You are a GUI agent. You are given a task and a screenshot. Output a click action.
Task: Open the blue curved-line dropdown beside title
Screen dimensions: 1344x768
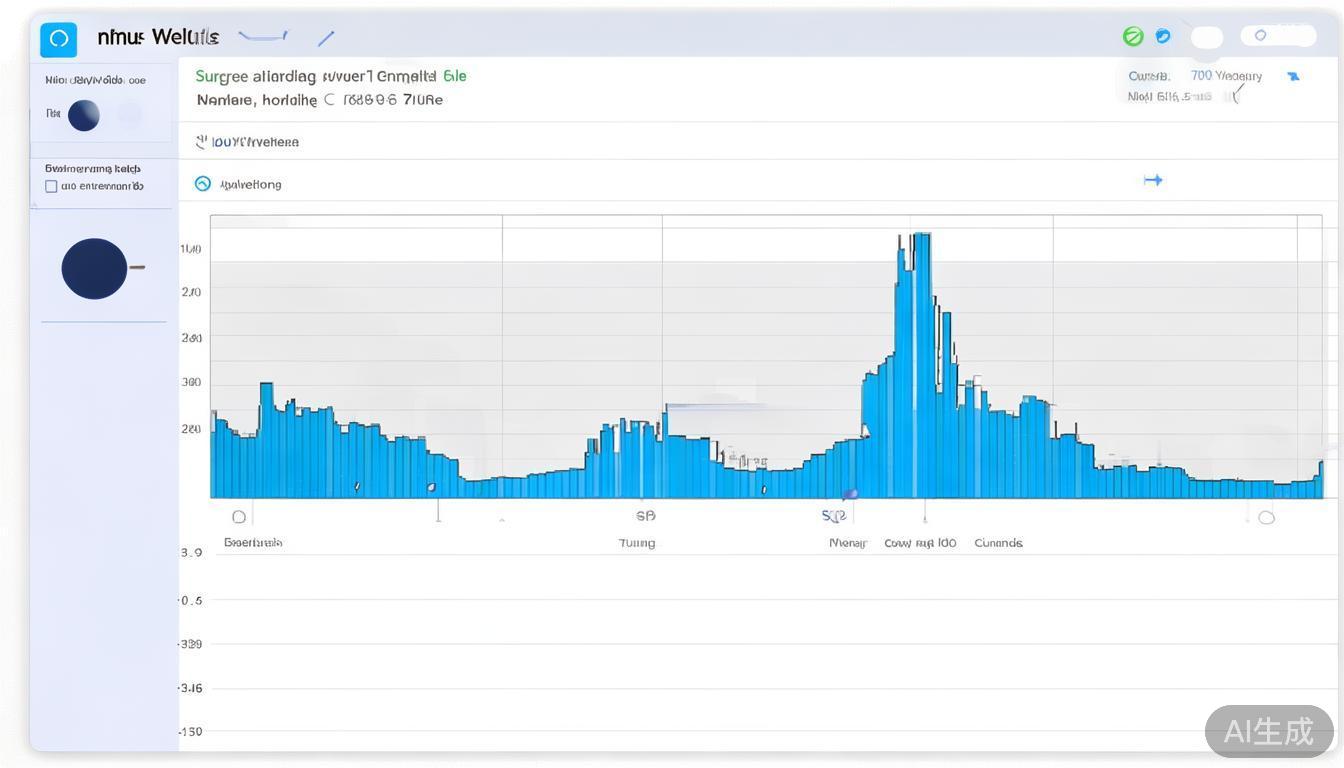263,38
